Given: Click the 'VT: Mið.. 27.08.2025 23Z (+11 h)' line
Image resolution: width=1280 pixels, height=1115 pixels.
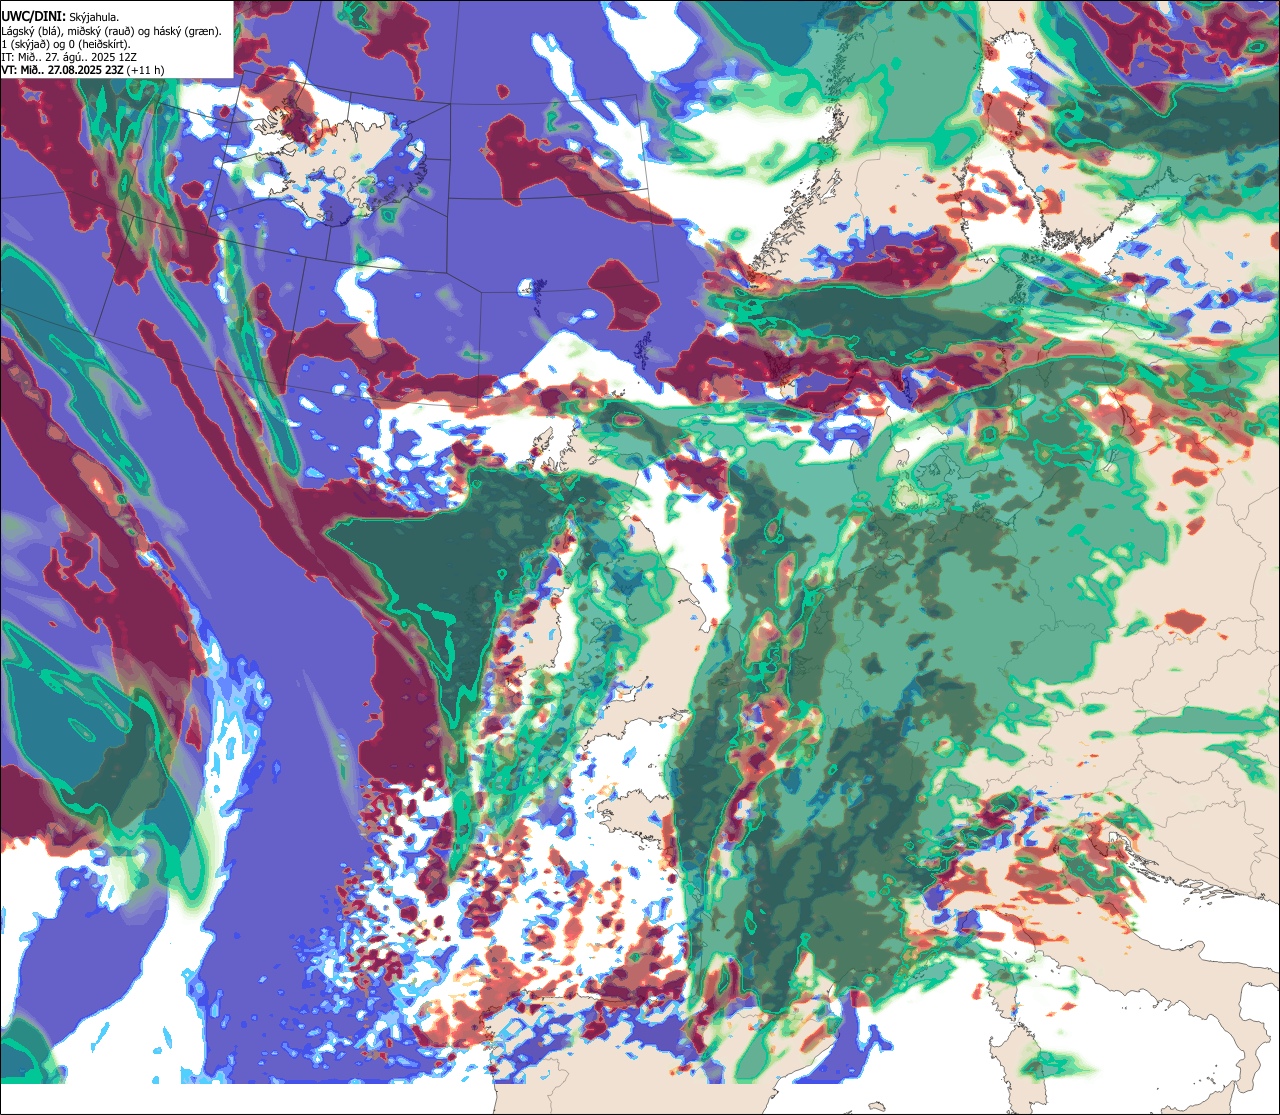Looking at the screenshot, I should (x=84, y=70).
